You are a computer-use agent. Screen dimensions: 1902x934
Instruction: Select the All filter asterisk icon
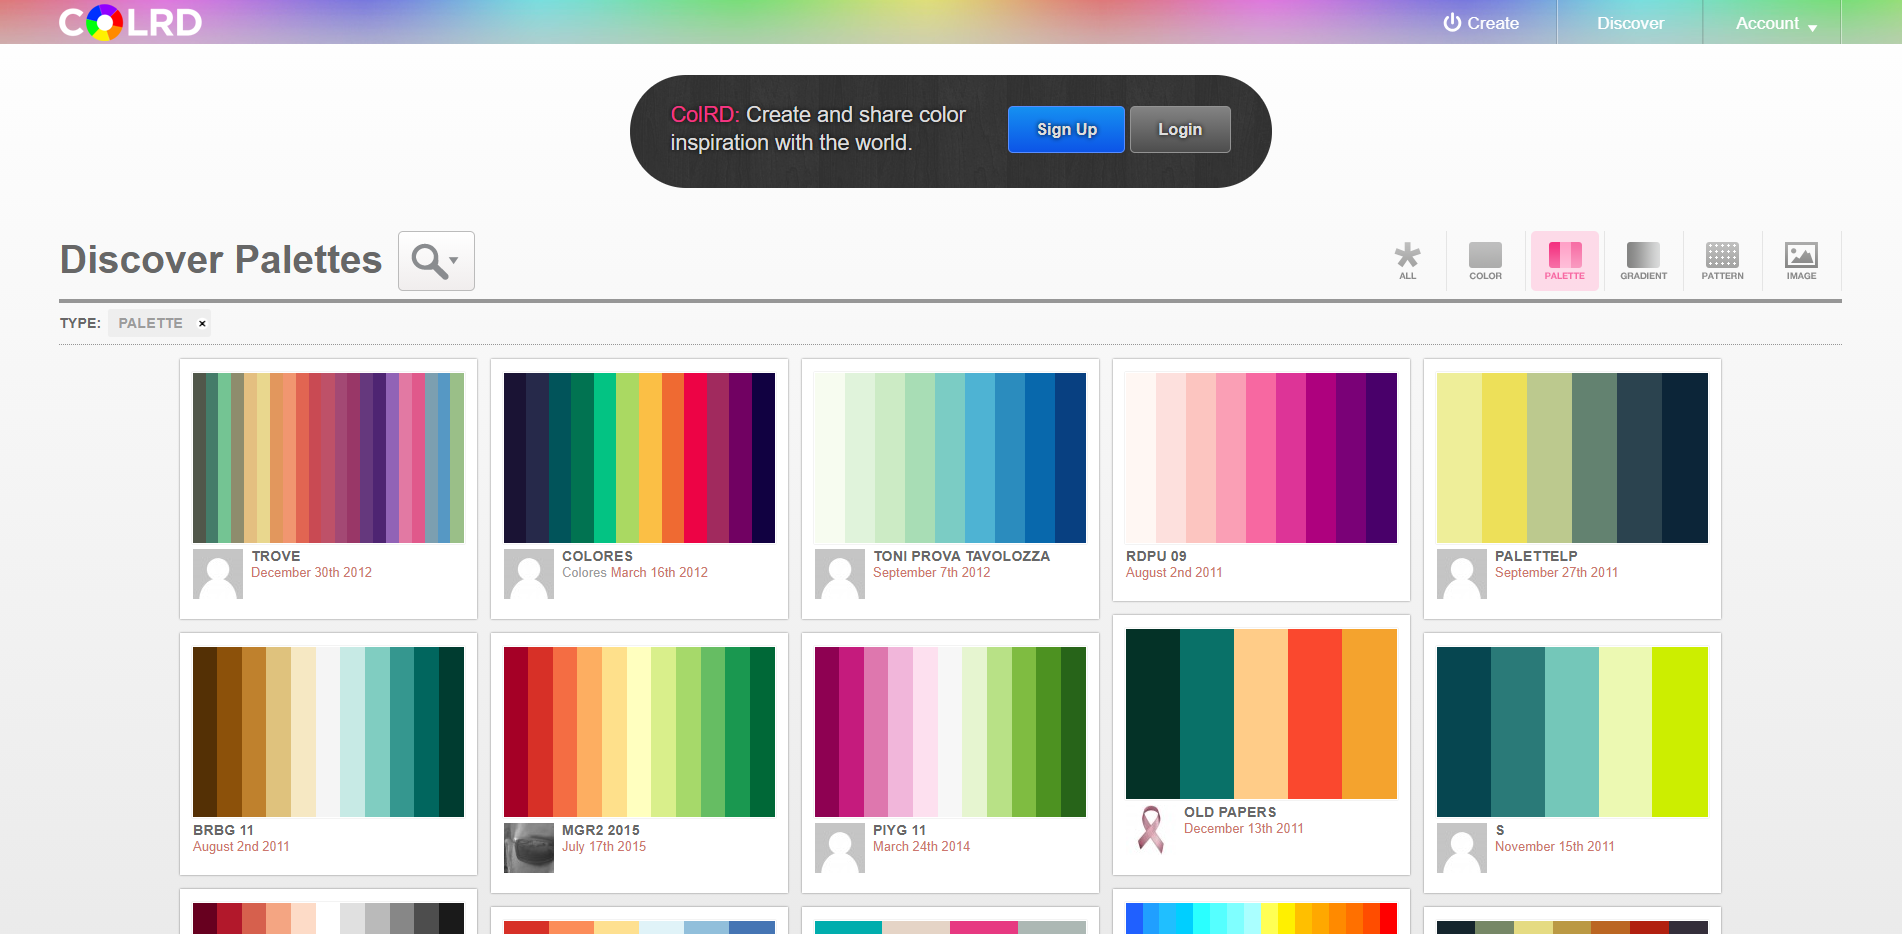1407,261
